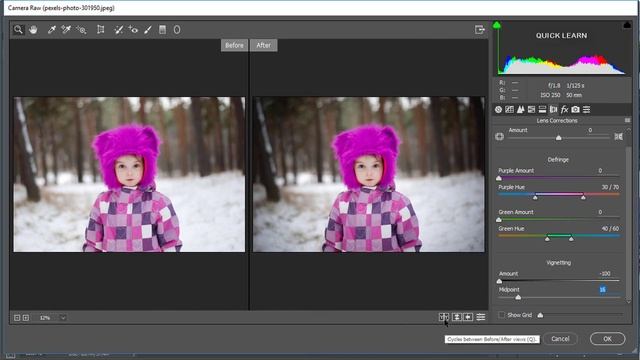Select the Radial Filter tool
This screenshot has height=360, width=640.
tap(177, 29)
